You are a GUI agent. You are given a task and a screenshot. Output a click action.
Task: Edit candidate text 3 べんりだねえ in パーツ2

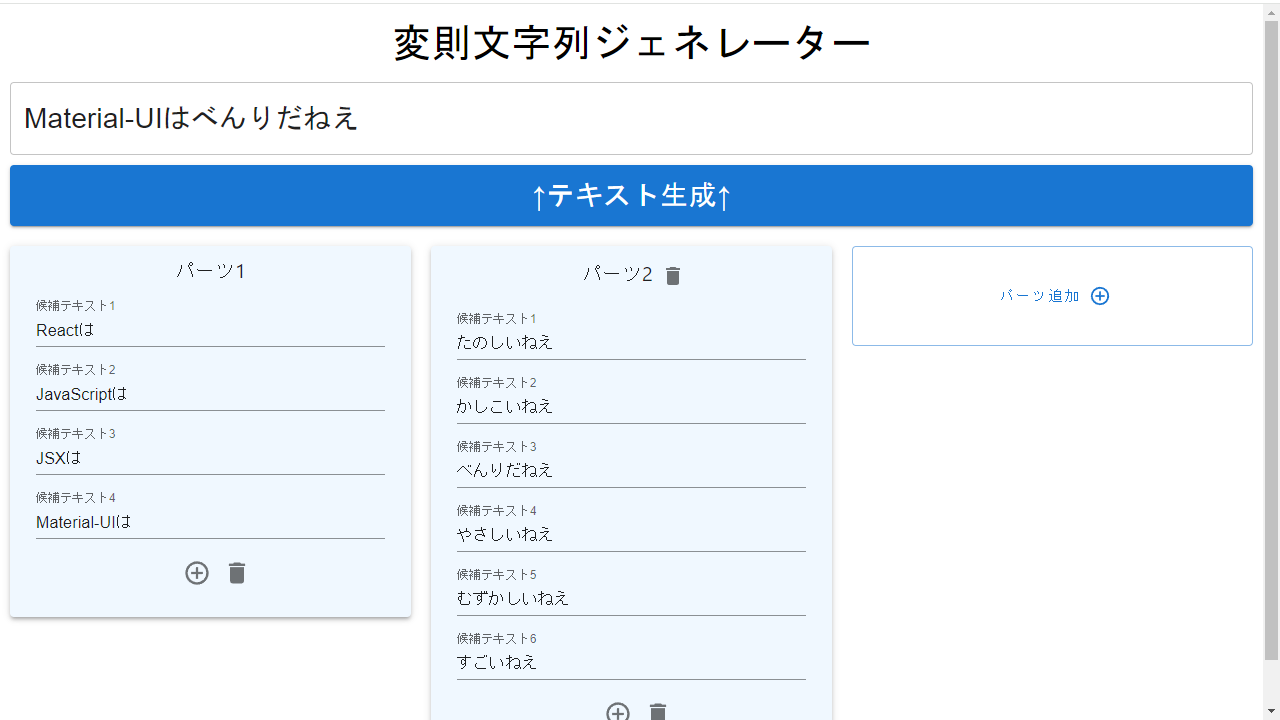point(631,471)
